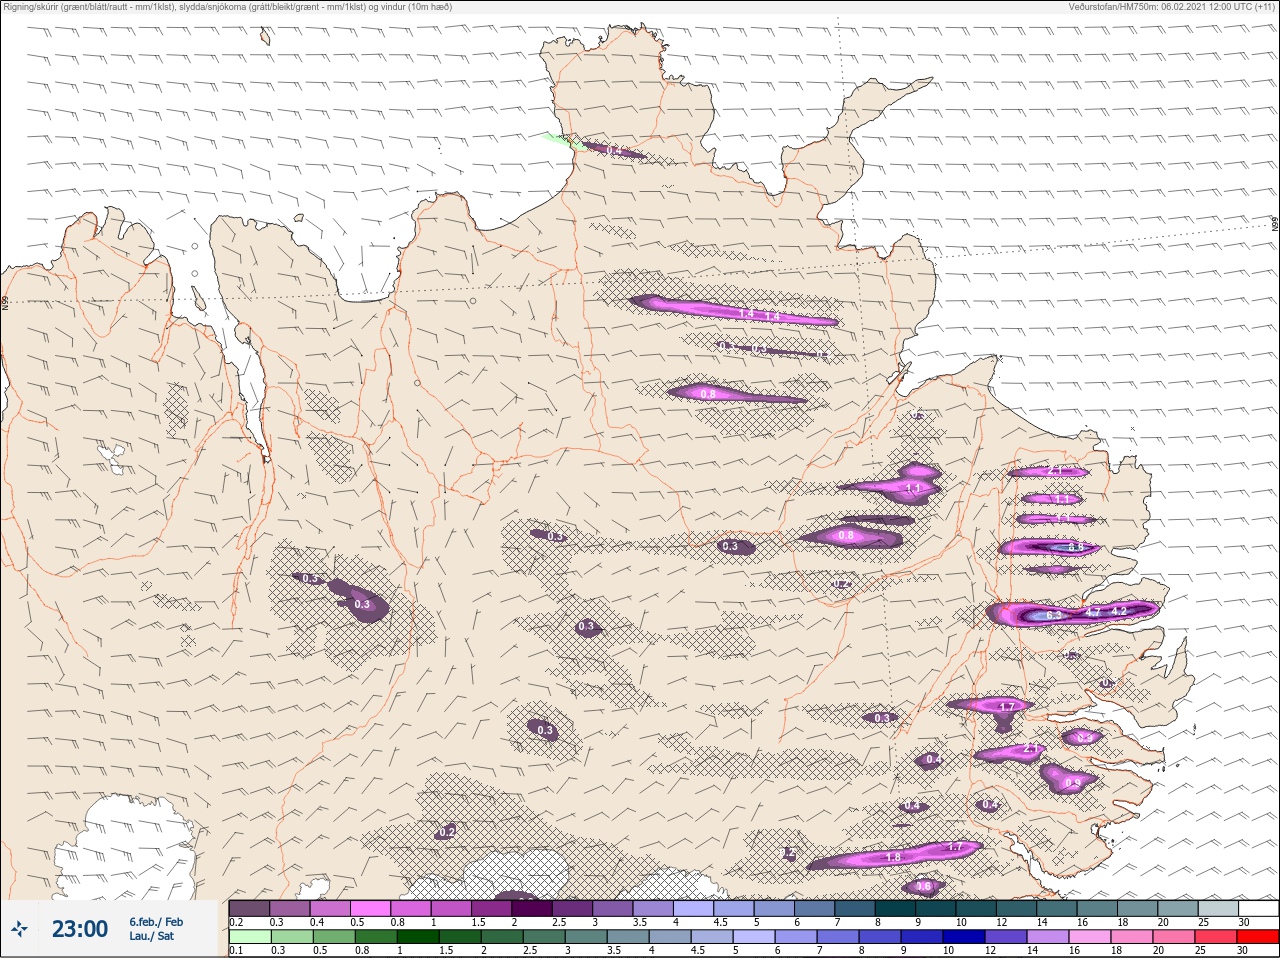The width and height of the screenshot is (1280, 958).
Task: Select the dark purple upper legend swatch labeled 2
Action: coord(532,909)
